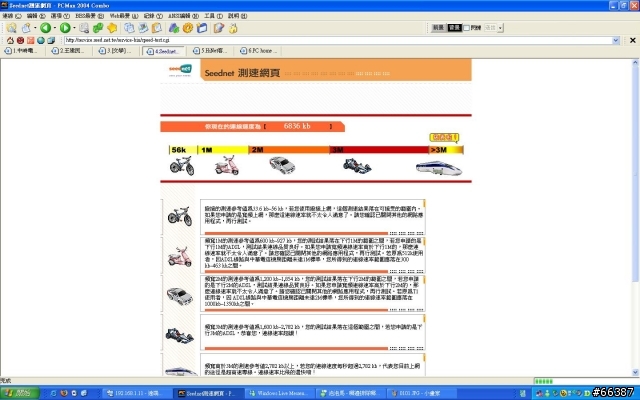Click the 背景 background color button

click(454, 28)
